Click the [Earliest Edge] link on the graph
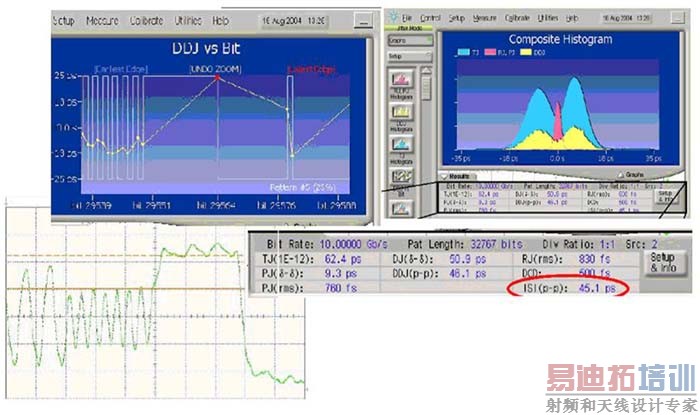The image size is (700, 415). pos(121,69)
